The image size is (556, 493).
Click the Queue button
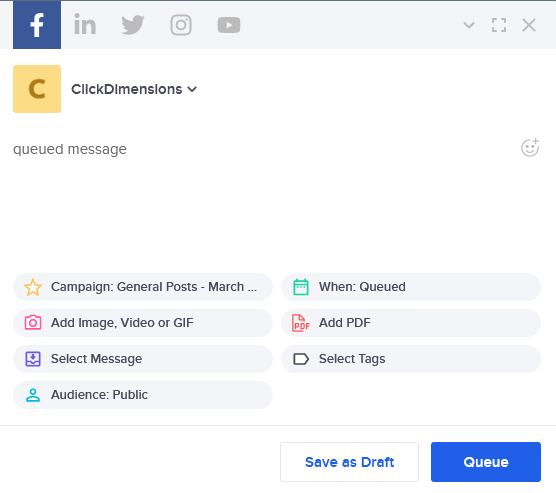coord(486,462)
